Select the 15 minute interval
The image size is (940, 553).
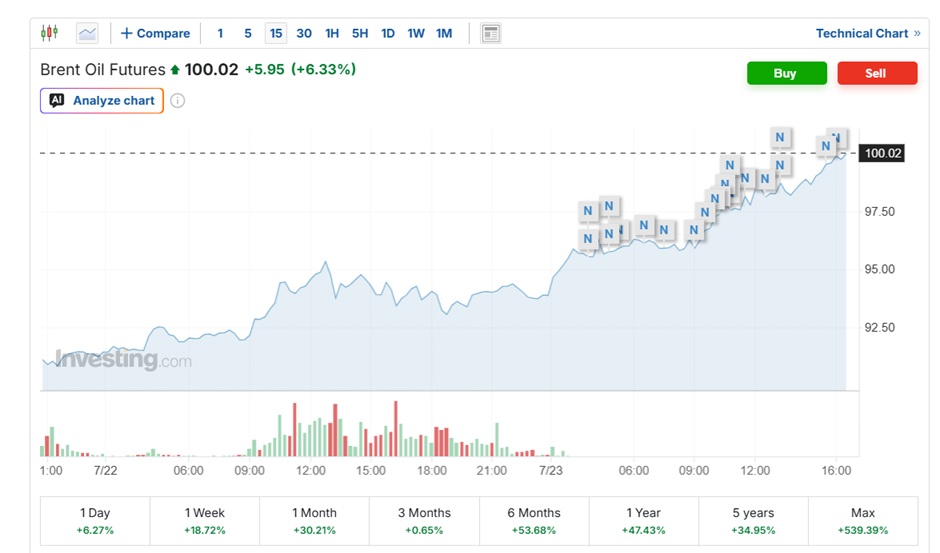point(276,34)
